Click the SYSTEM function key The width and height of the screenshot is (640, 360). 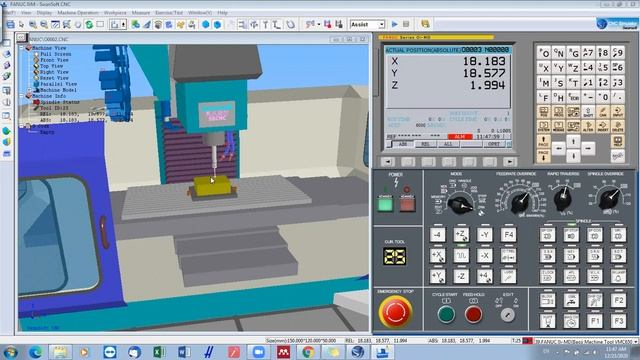544,126
